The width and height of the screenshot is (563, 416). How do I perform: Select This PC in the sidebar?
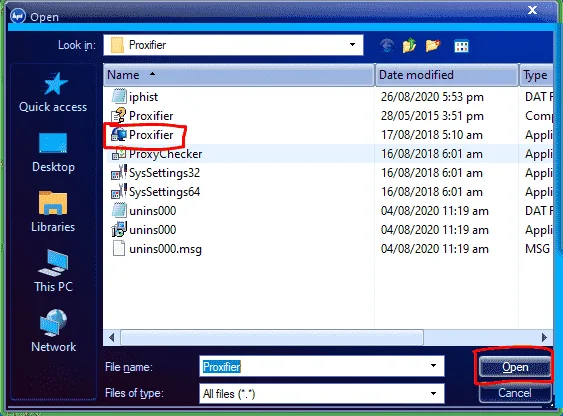(x=53, y=271)
